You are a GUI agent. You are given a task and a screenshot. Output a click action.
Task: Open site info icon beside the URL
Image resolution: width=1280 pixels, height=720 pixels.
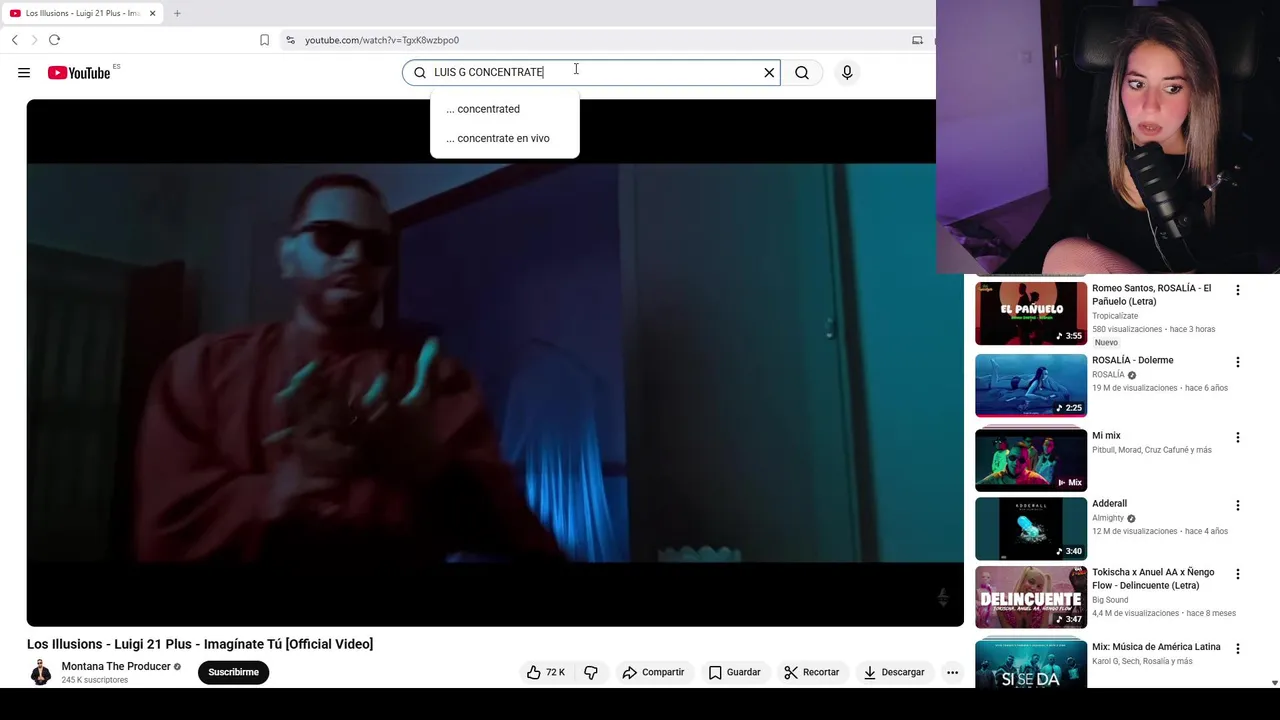coord(290,40)
